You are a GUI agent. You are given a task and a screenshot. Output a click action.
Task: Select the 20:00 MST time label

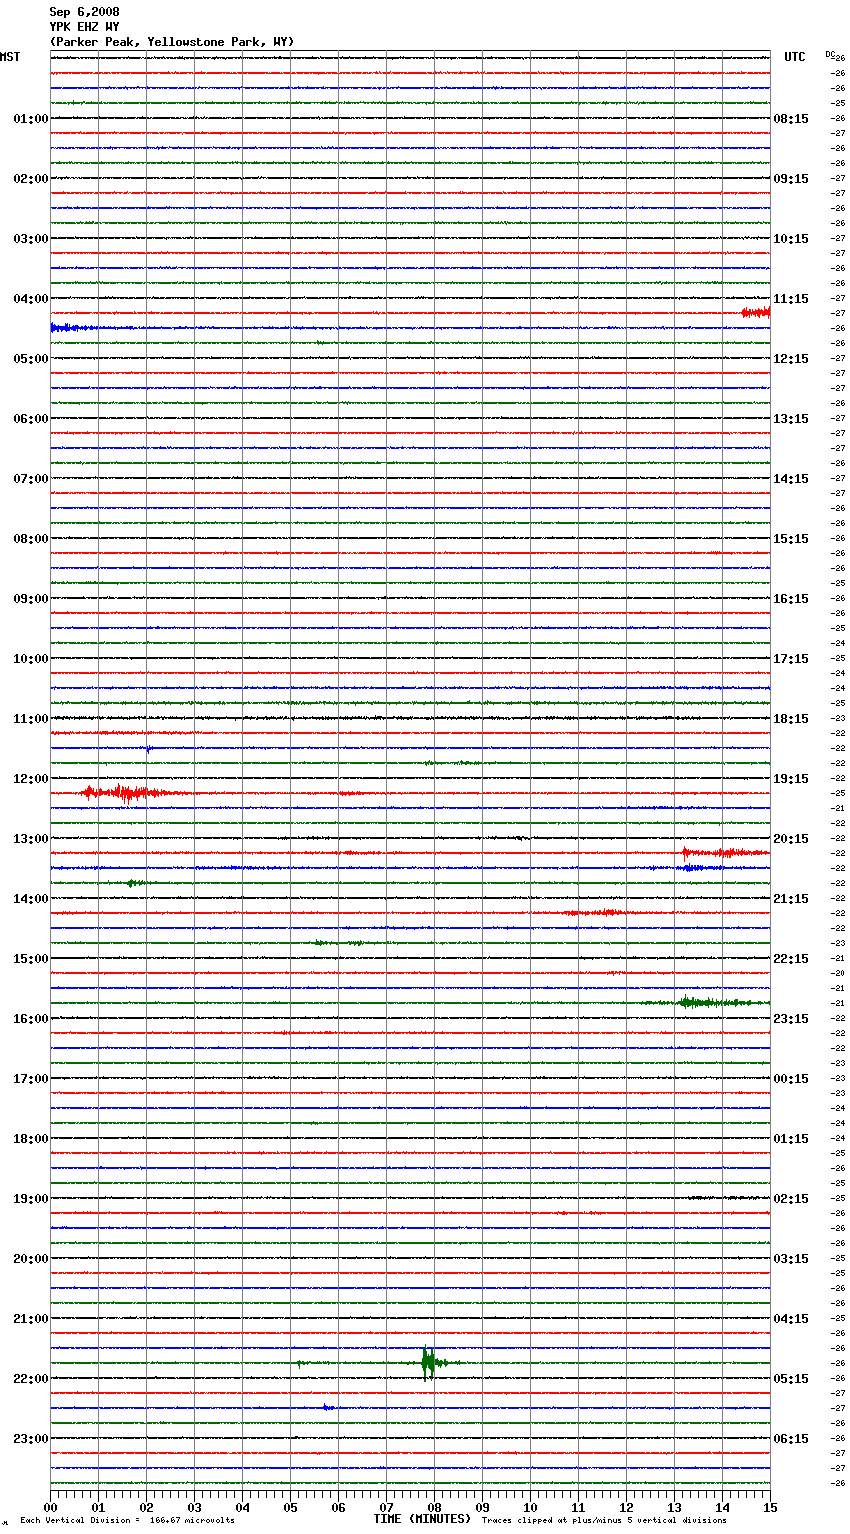coord(31,1259)
